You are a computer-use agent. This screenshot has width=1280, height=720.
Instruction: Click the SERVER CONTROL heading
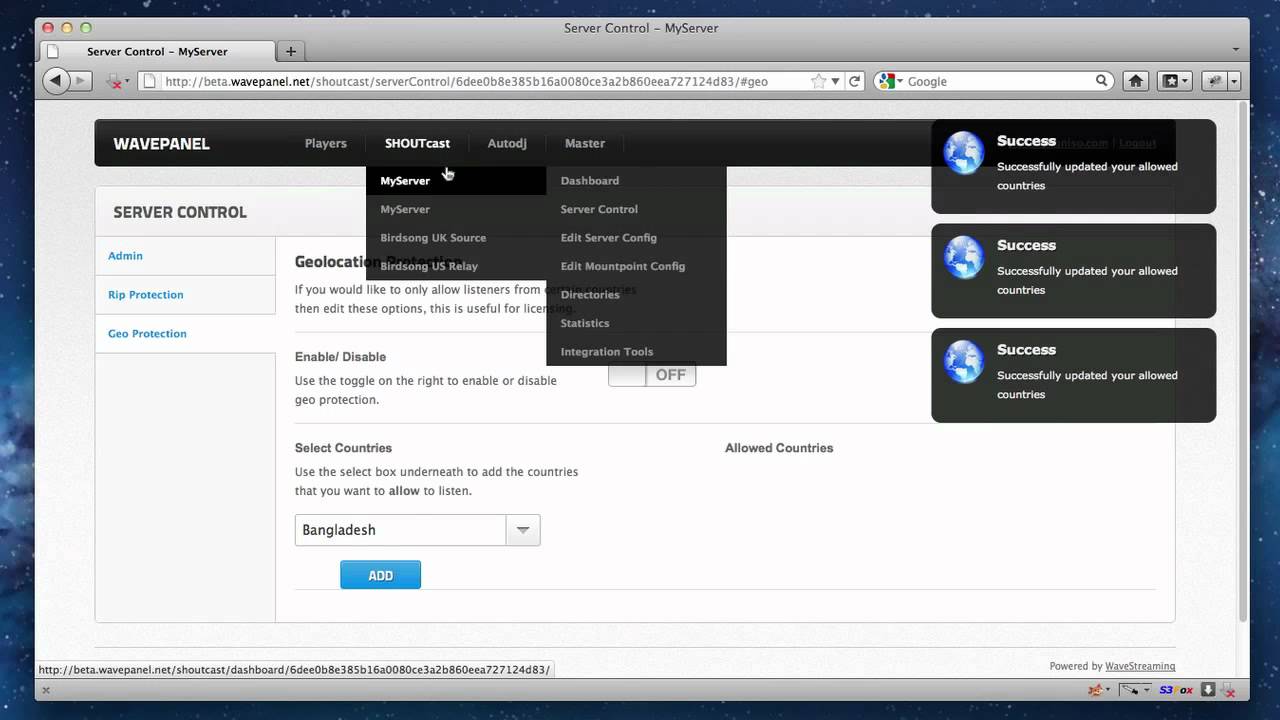(180, 212)
